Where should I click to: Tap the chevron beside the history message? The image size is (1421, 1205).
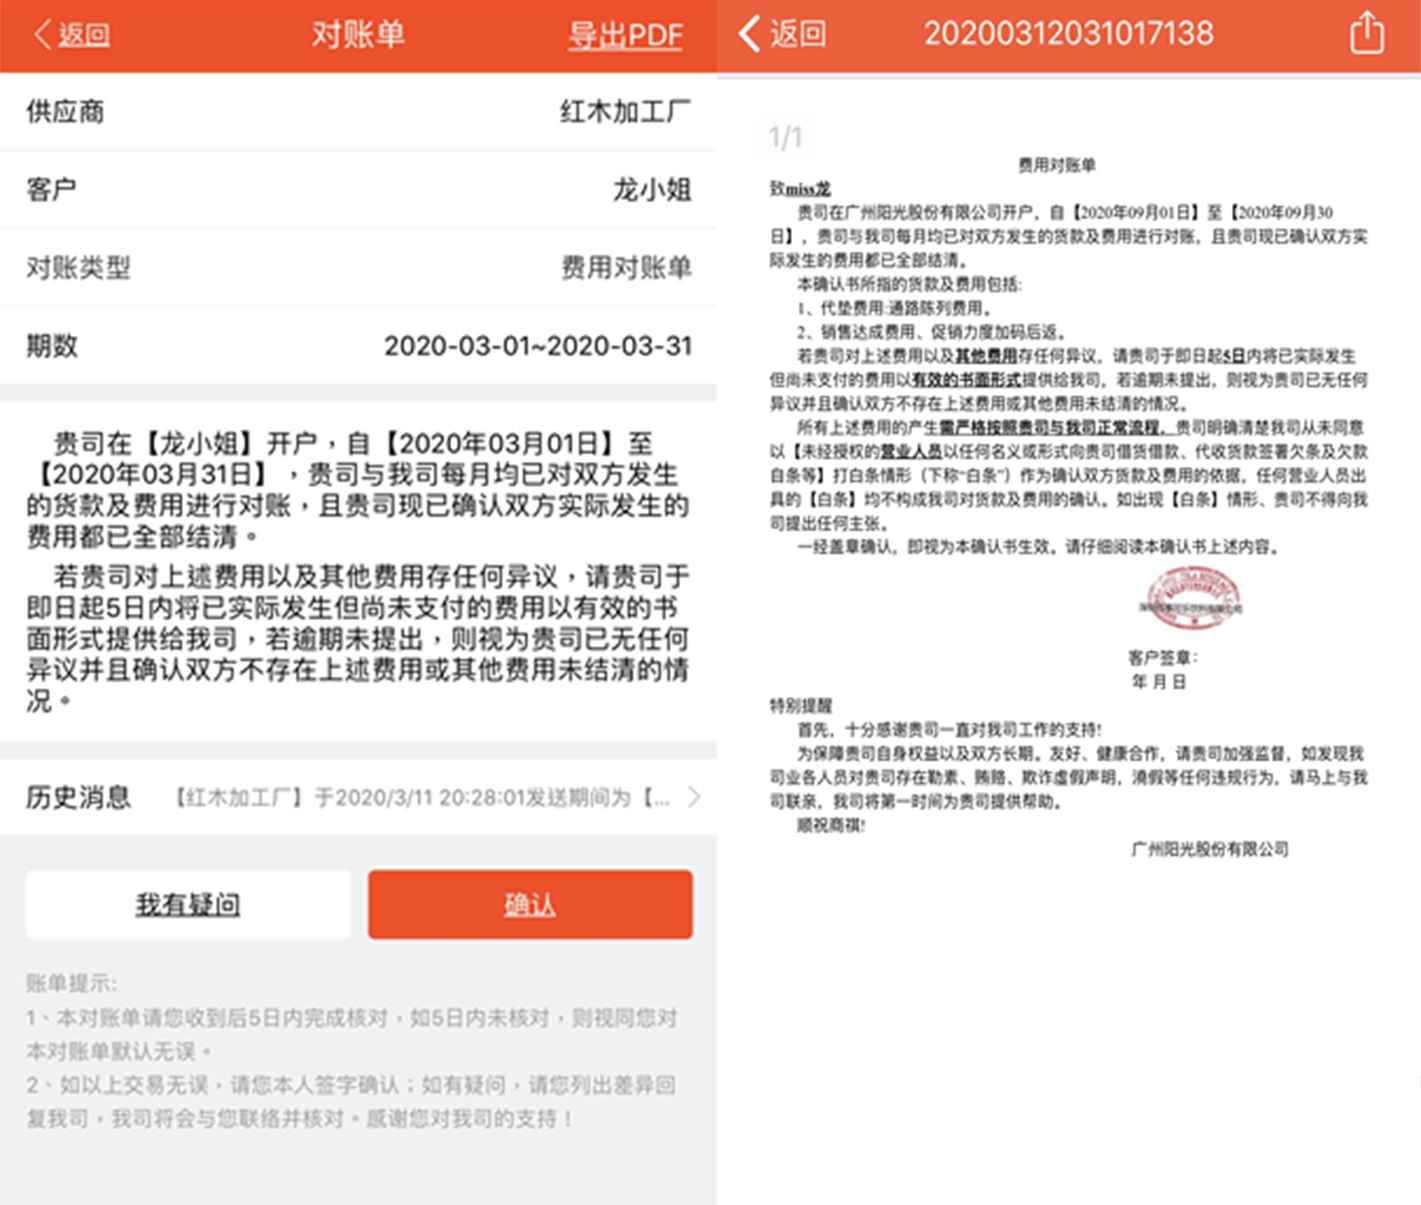coord(694,797)
